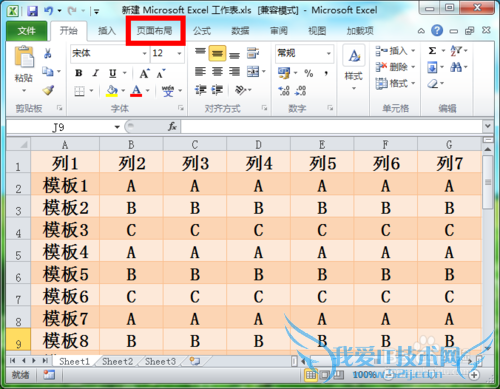The image size is (500, 389).
Task: Switch to Data (数据) tab
Action: click(x=240, y=31)
